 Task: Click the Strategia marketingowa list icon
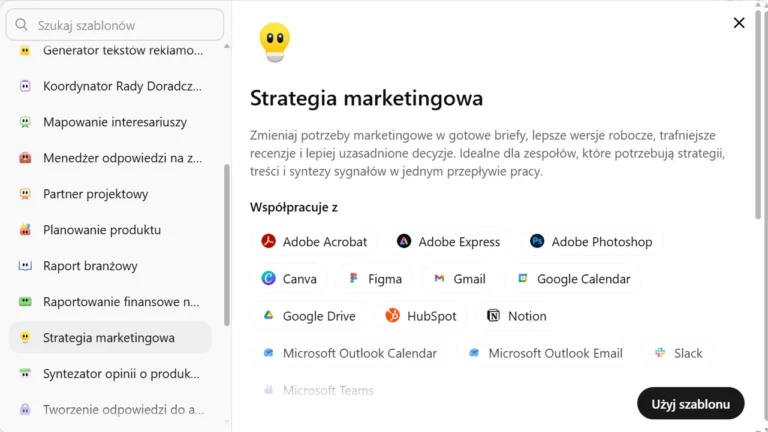point(25,337)
